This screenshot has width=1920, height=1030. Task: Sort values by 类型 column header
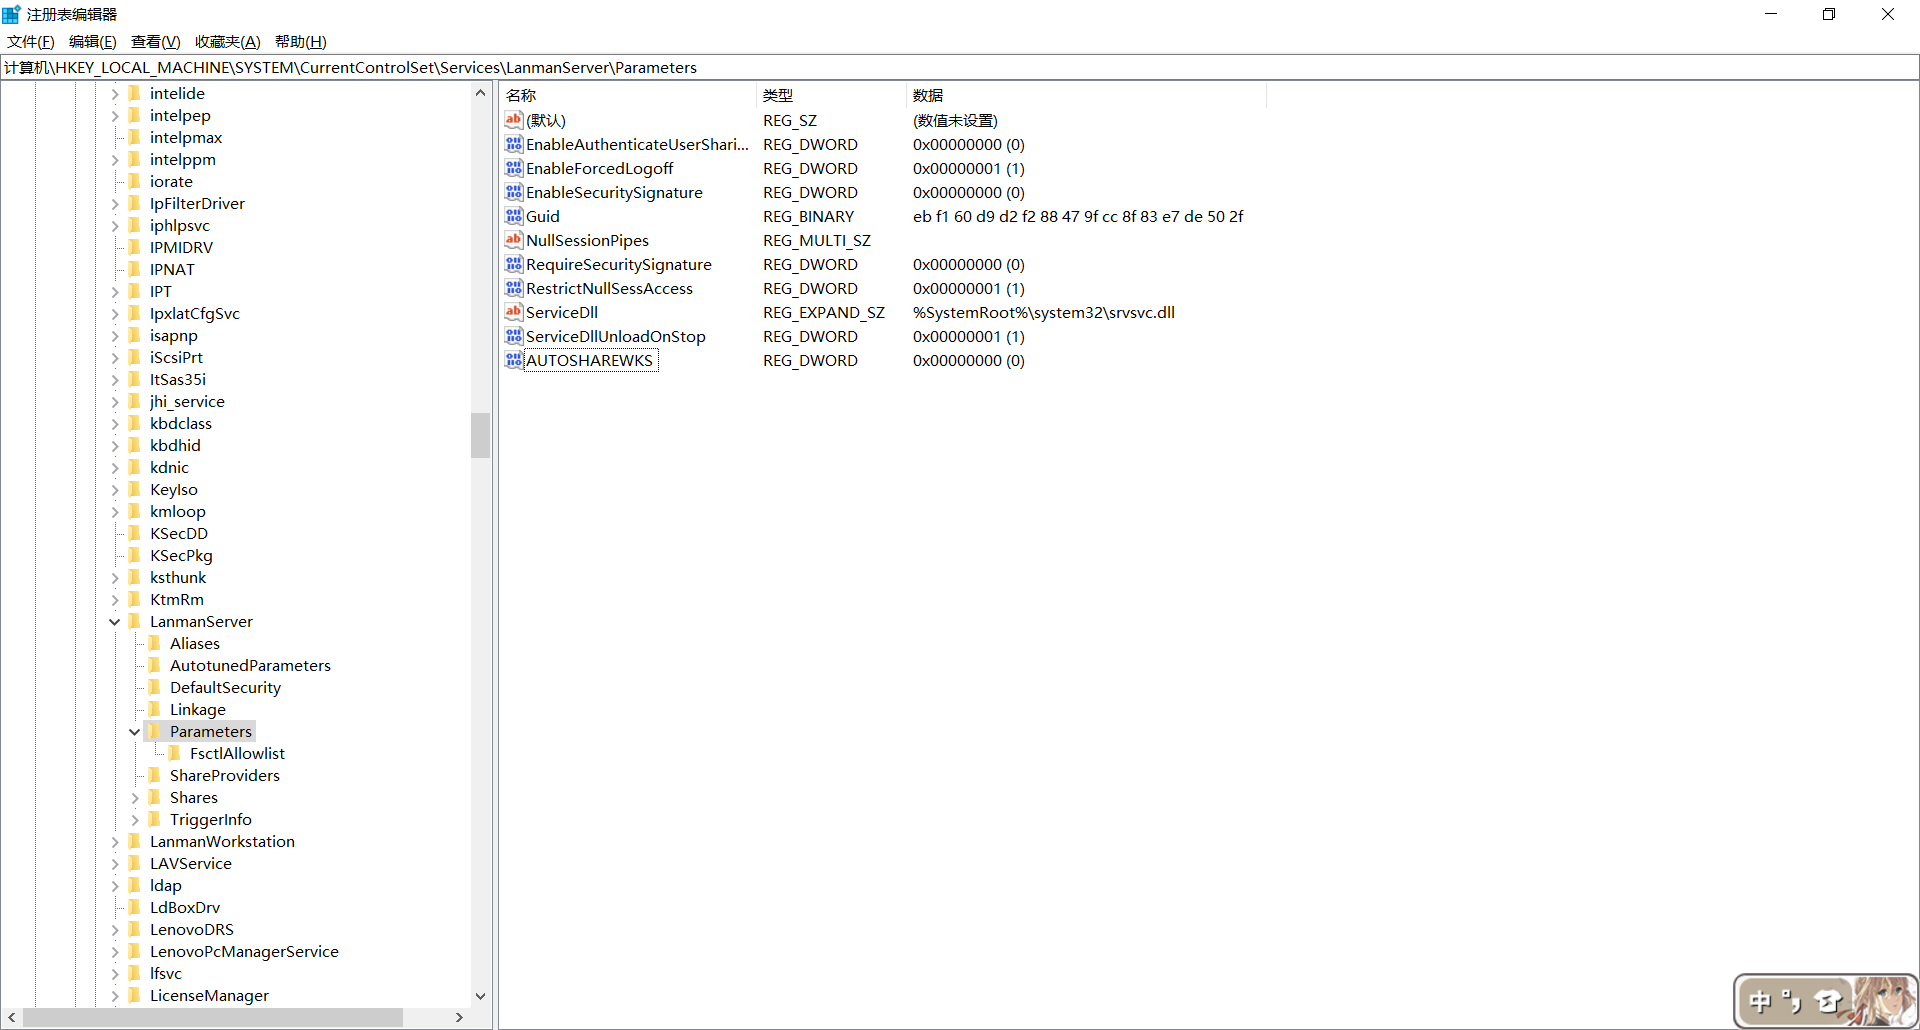[831, 95]
